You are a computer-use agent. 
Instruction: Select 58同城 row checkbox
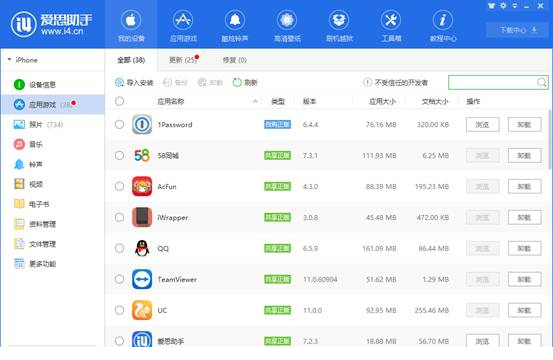119,155
